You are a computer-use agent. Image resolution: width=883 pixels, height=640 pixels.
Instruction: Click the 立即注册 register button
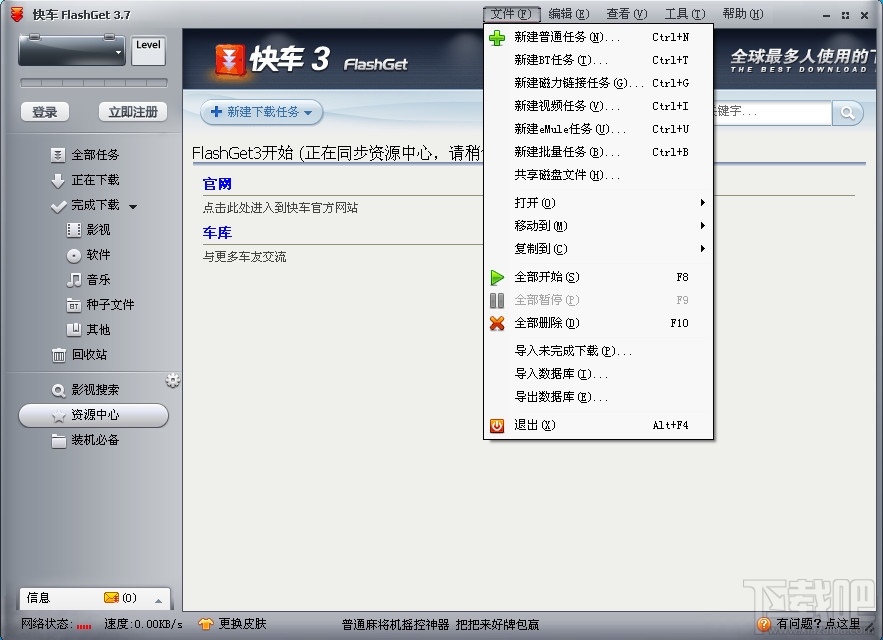point(132,112)
